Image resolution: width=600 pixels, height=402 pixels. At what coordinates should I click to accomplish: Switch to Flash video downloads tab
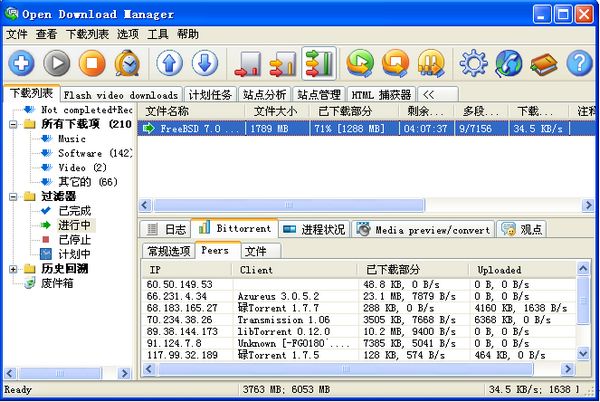tap(121, 94)
